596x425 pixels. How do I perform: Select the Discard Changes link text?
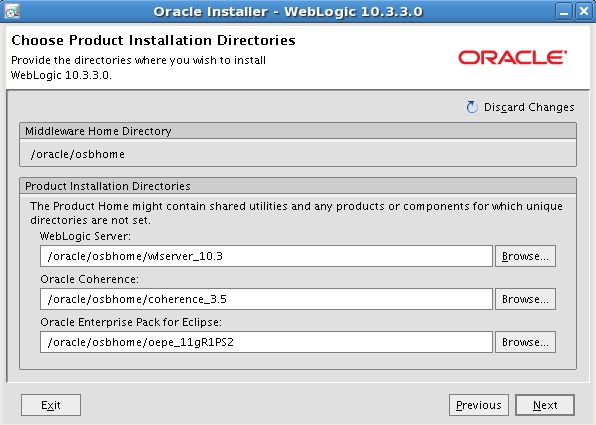529,108
